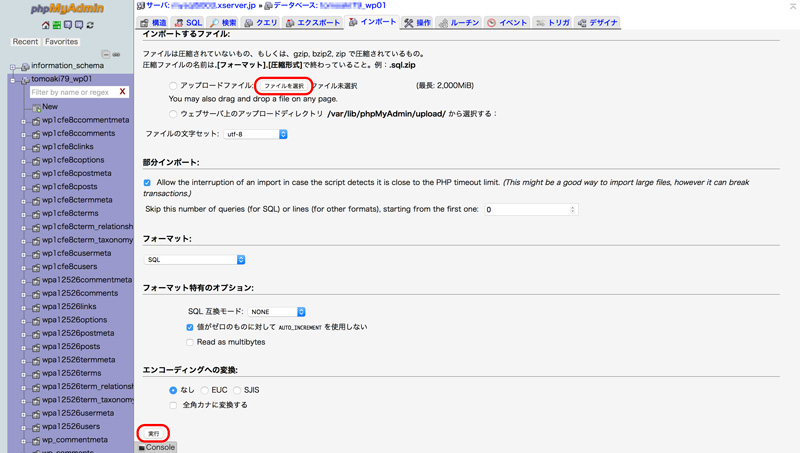Screen dimensions: 800x453
Task: Open the SQL 互換モード NONE dropdown
Action: click(x=277, y=312)
